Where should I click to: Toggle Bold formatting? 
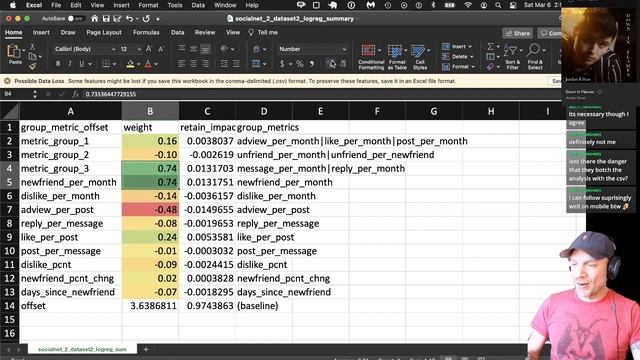coord(58,64)
